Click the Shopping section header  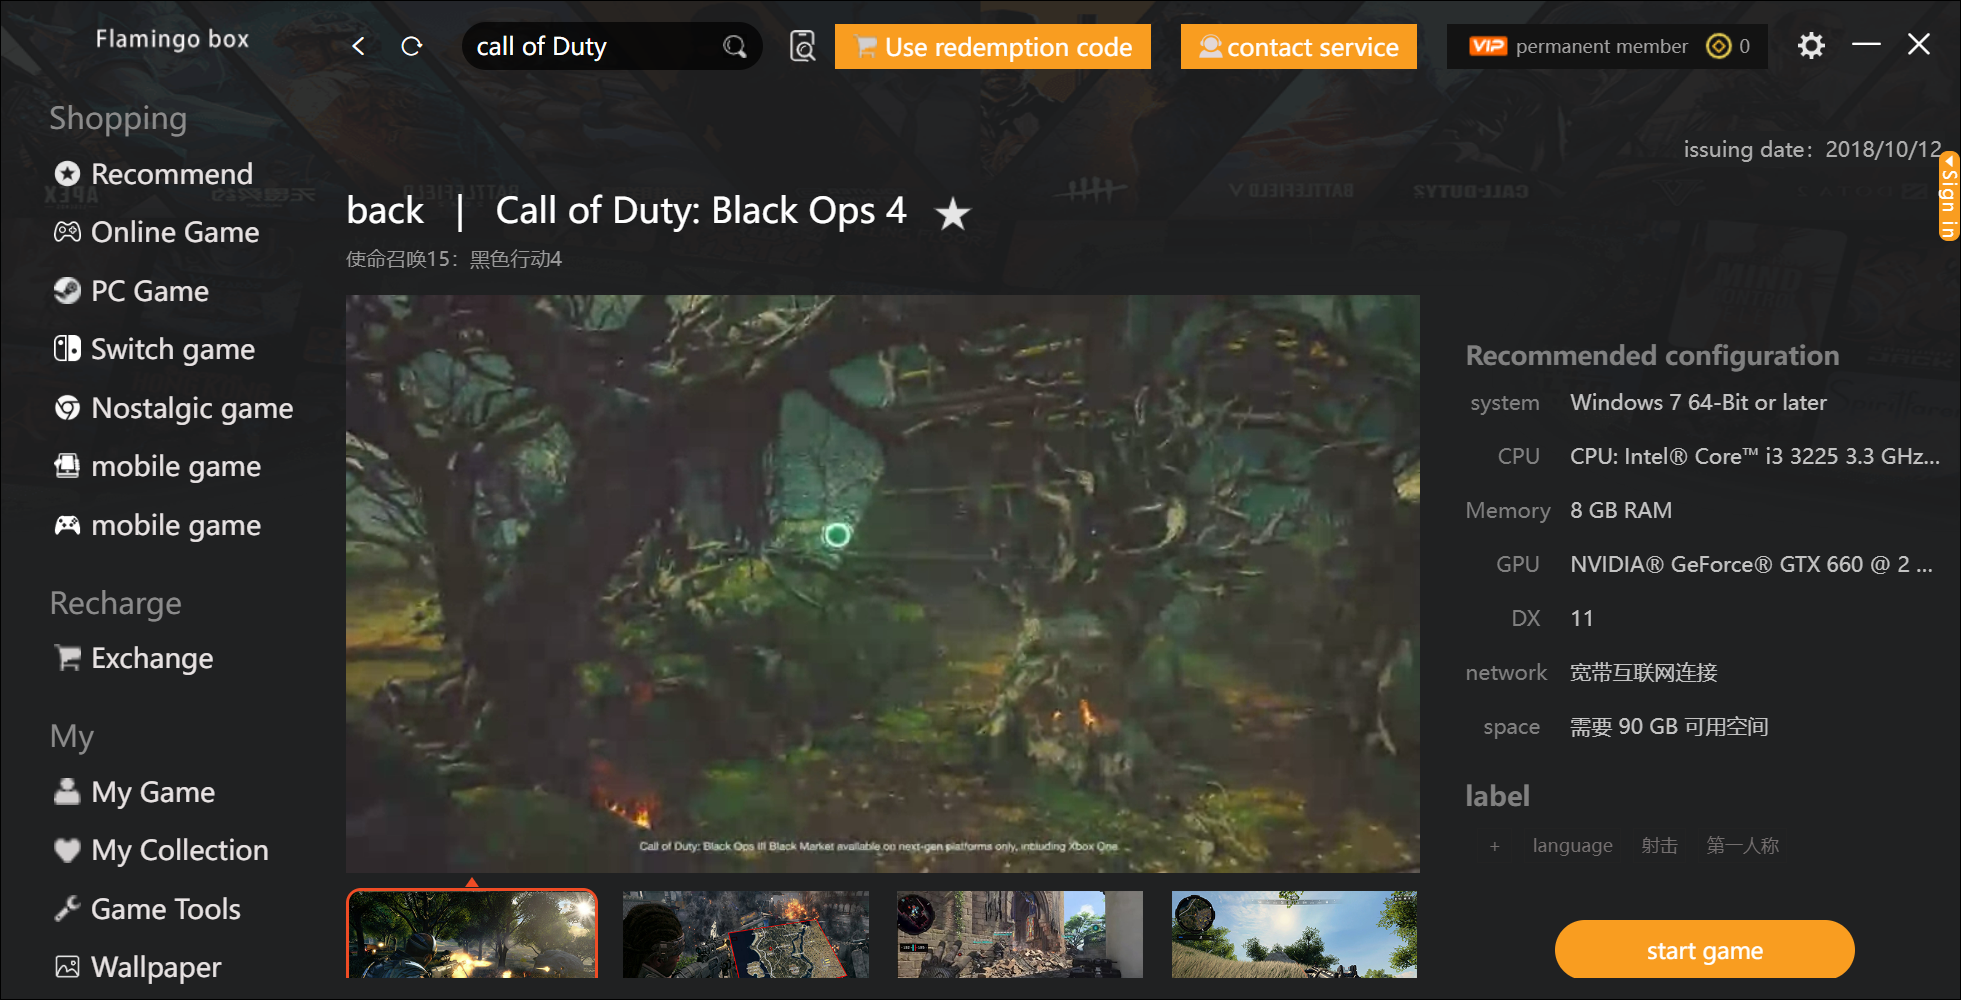118,119
